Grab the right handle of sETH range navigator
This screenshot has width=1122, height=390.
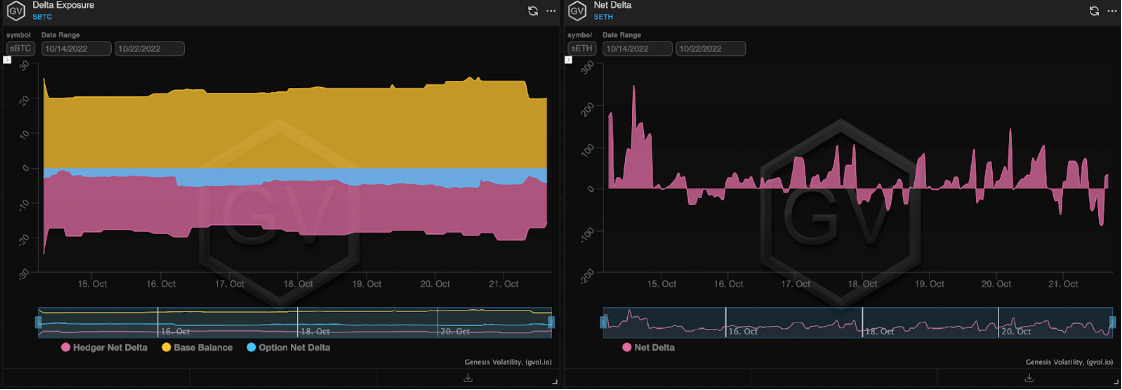[1112, 323]
